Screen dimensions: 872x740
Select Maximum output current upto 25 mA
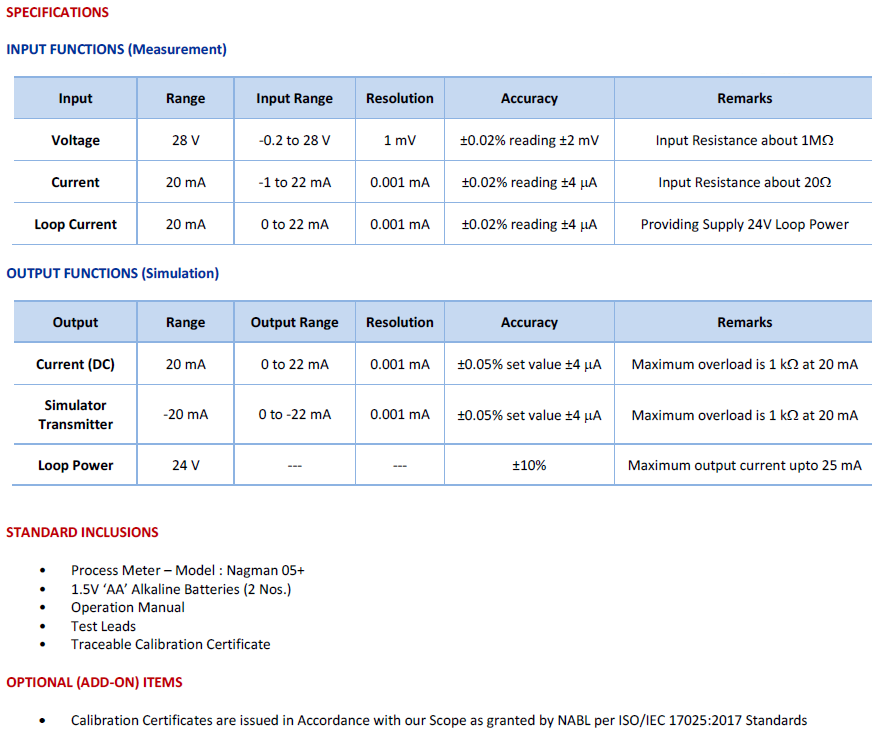coord(744,465)
